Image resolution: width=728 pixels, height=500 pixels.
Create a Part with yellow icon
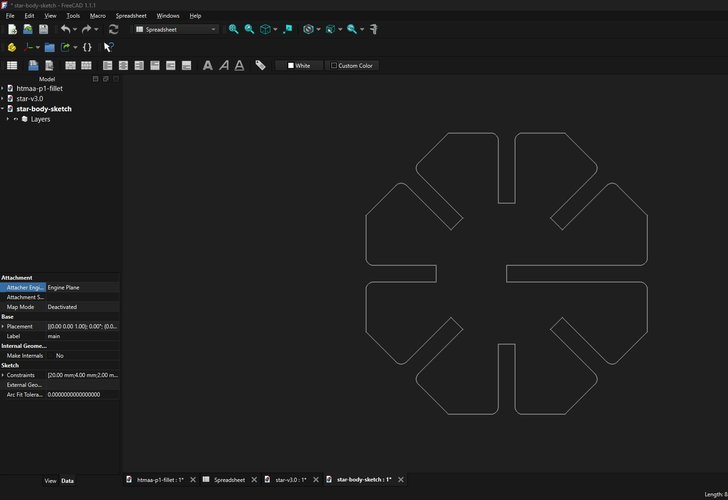coord(12,47)
